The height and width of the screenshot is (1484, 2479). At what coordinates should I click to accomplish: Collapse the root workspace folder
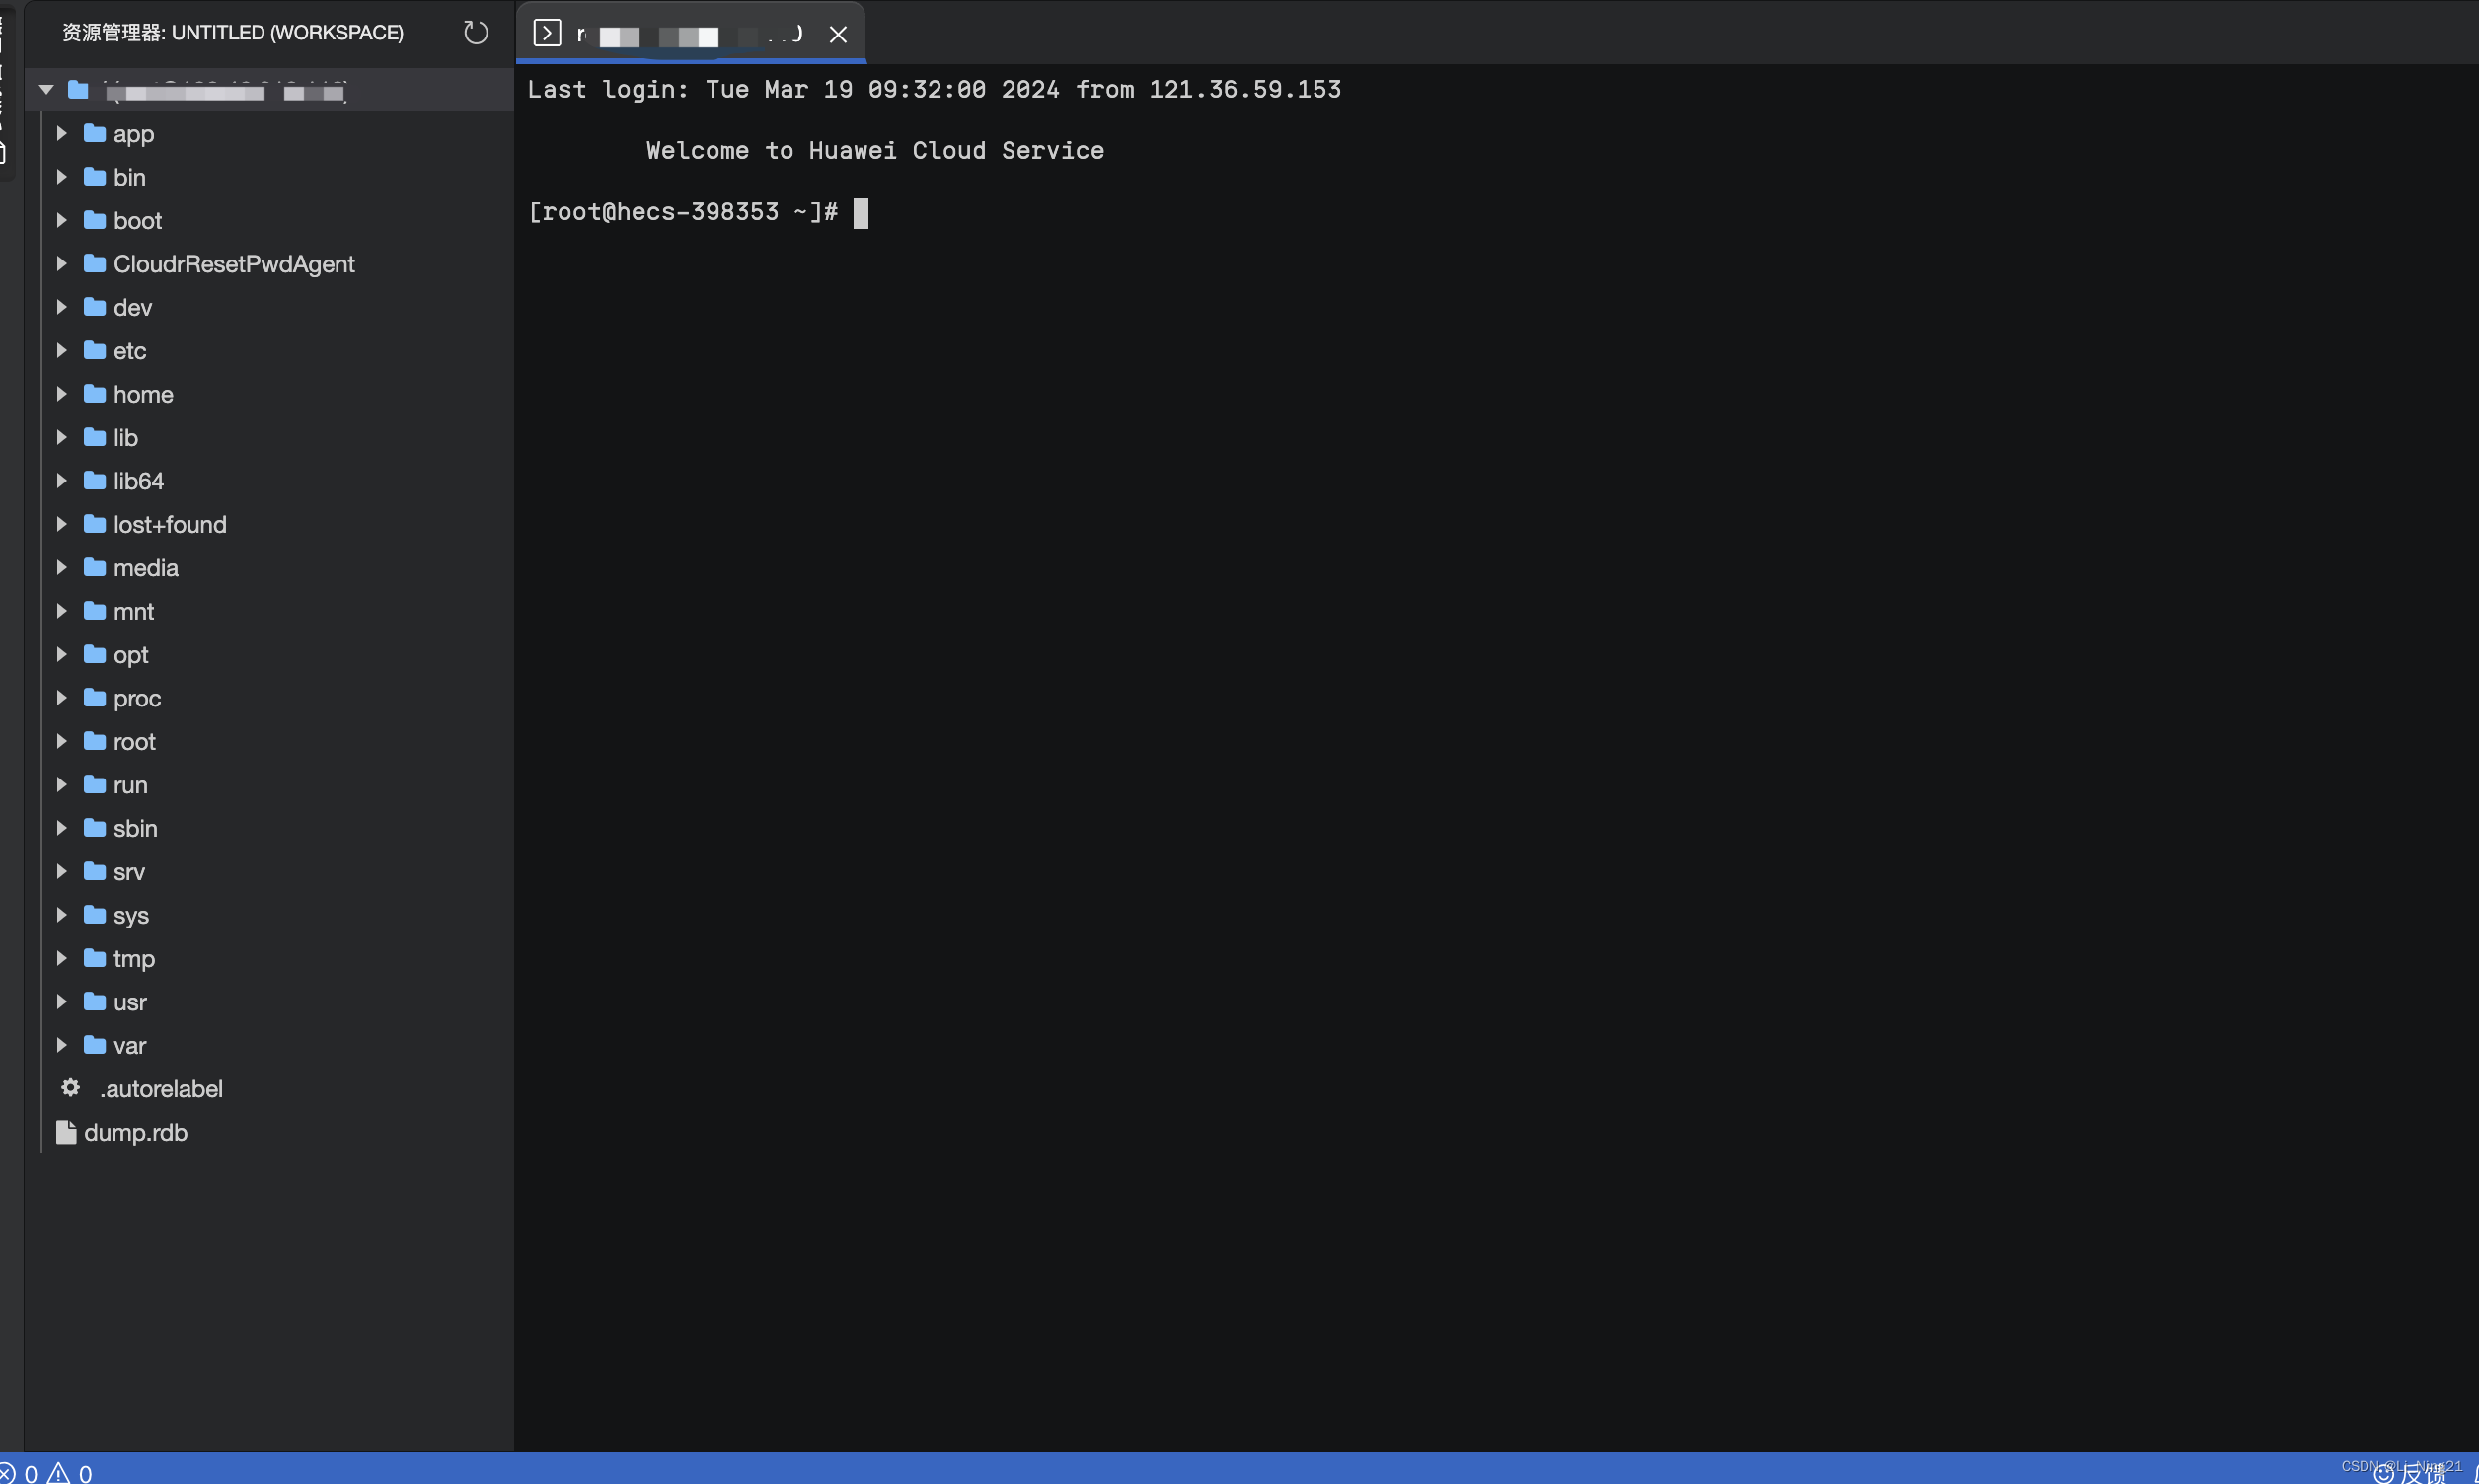pyautogui.click(x=46, y=90)
